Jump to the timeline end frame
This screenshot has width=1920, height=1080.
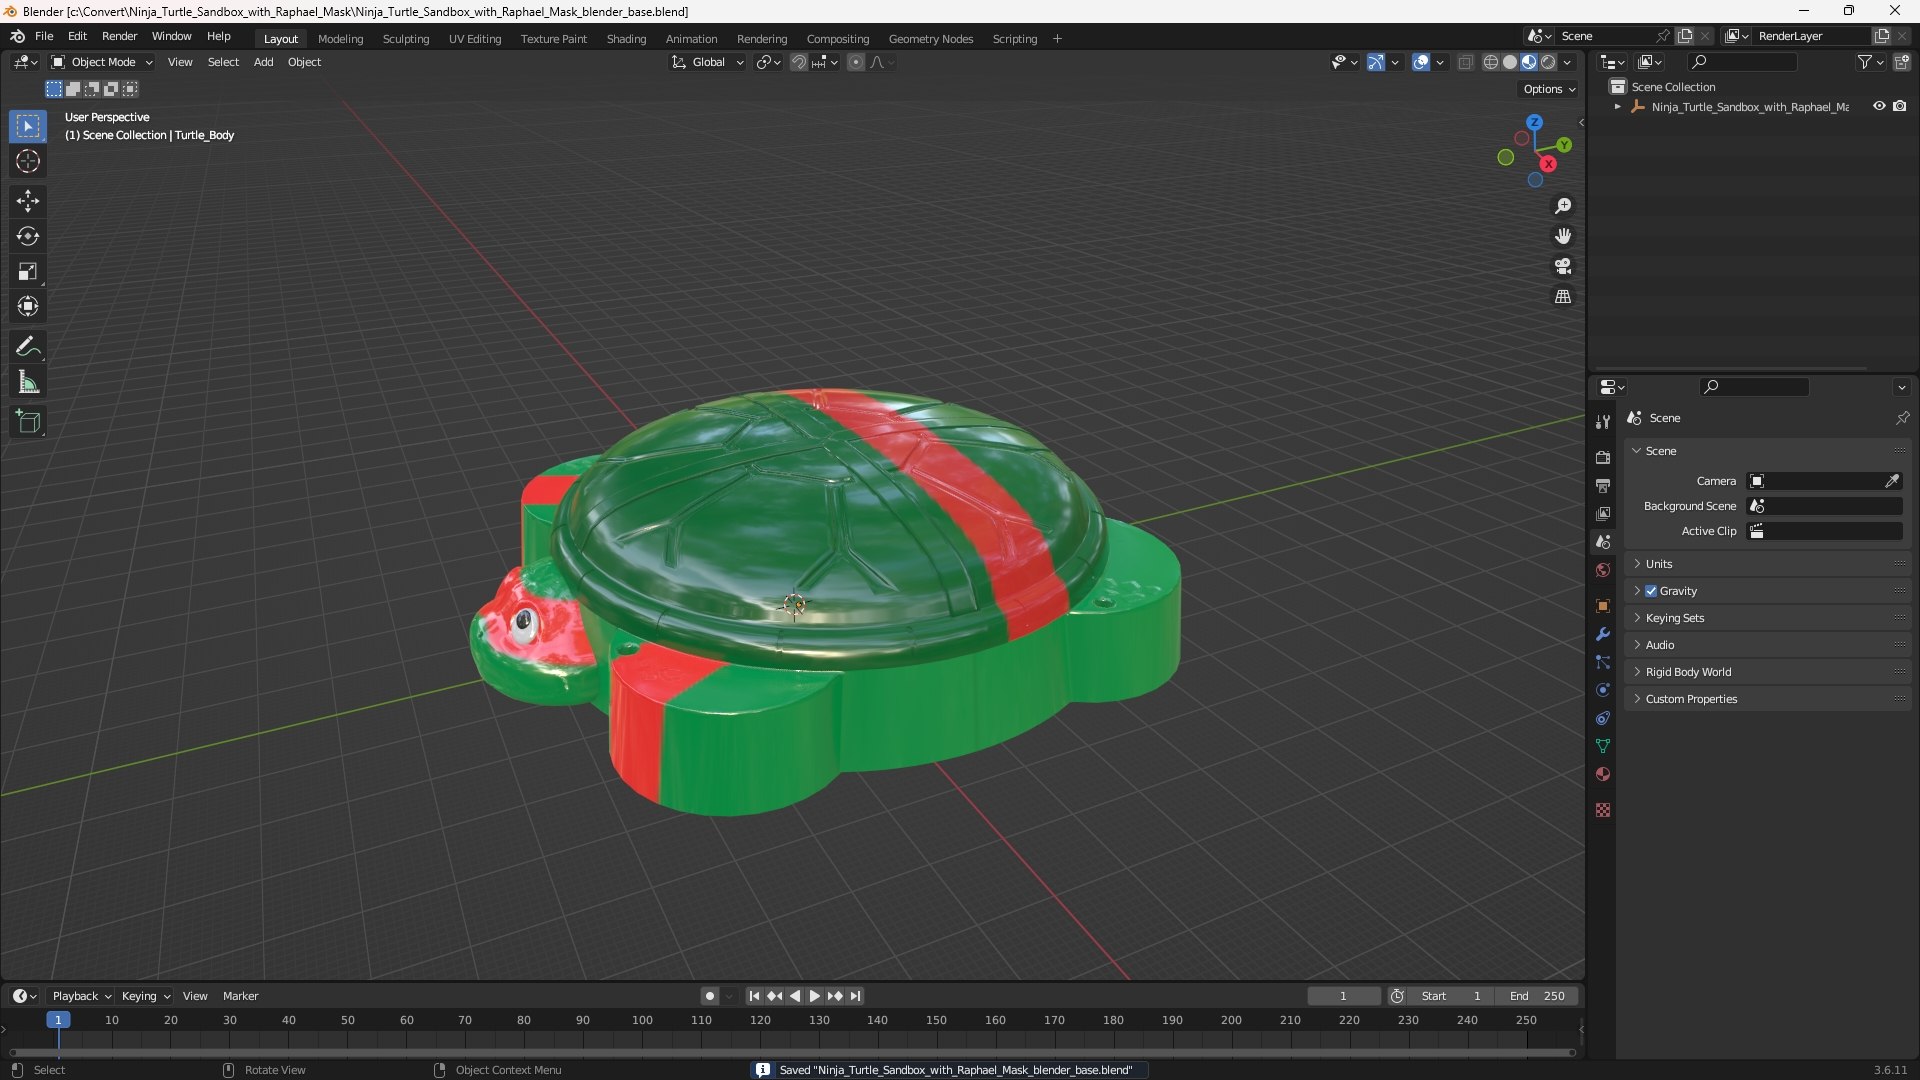pos(855,996)
